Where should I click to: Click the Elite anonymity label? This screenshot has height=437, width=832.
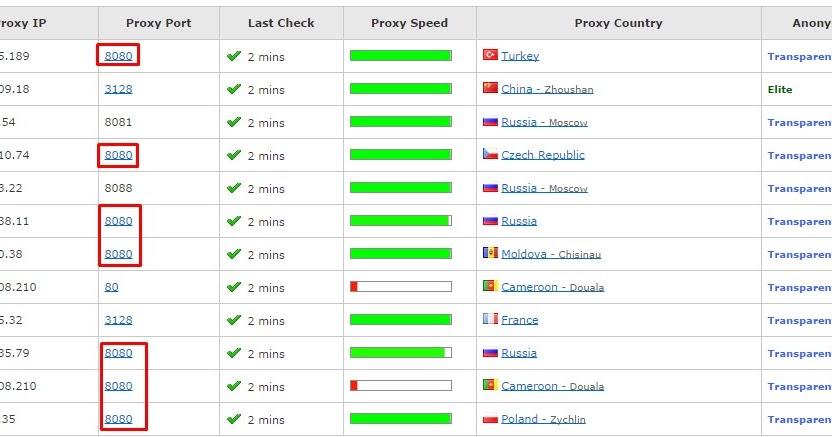pos(779,90)
